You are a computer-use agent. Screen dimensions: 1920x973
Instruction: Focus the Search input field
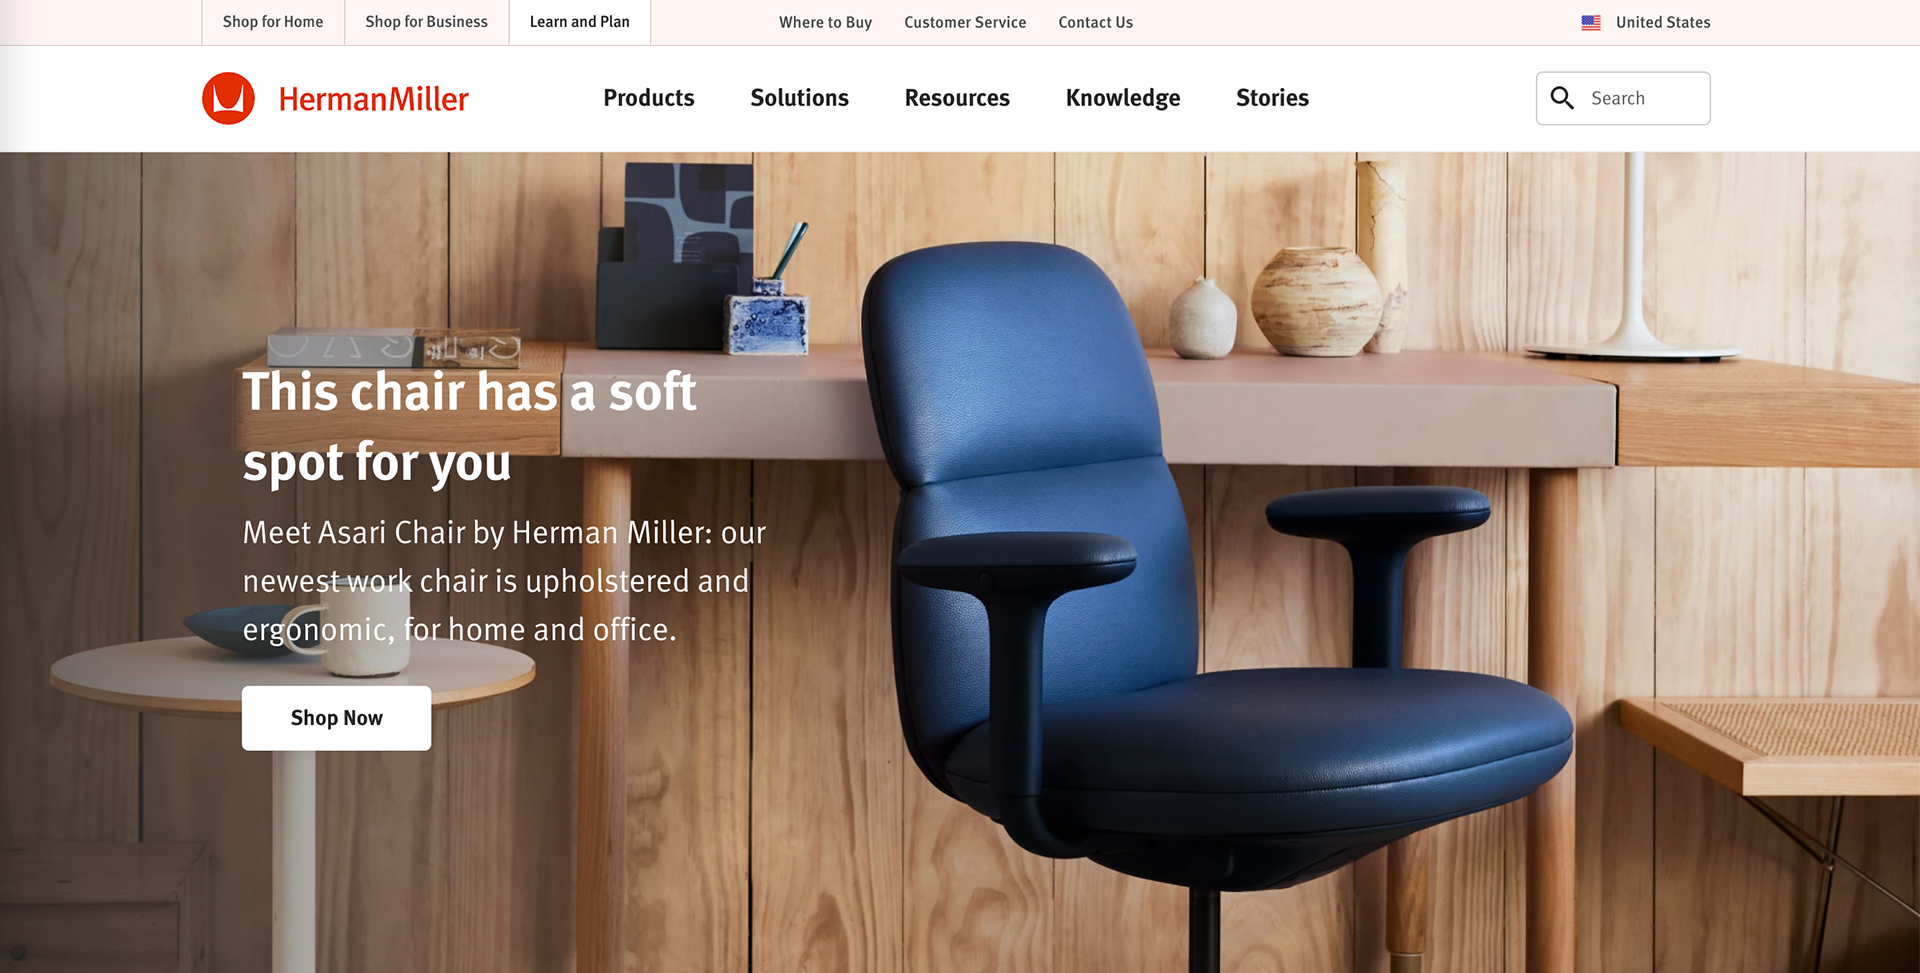[1623, 98]
